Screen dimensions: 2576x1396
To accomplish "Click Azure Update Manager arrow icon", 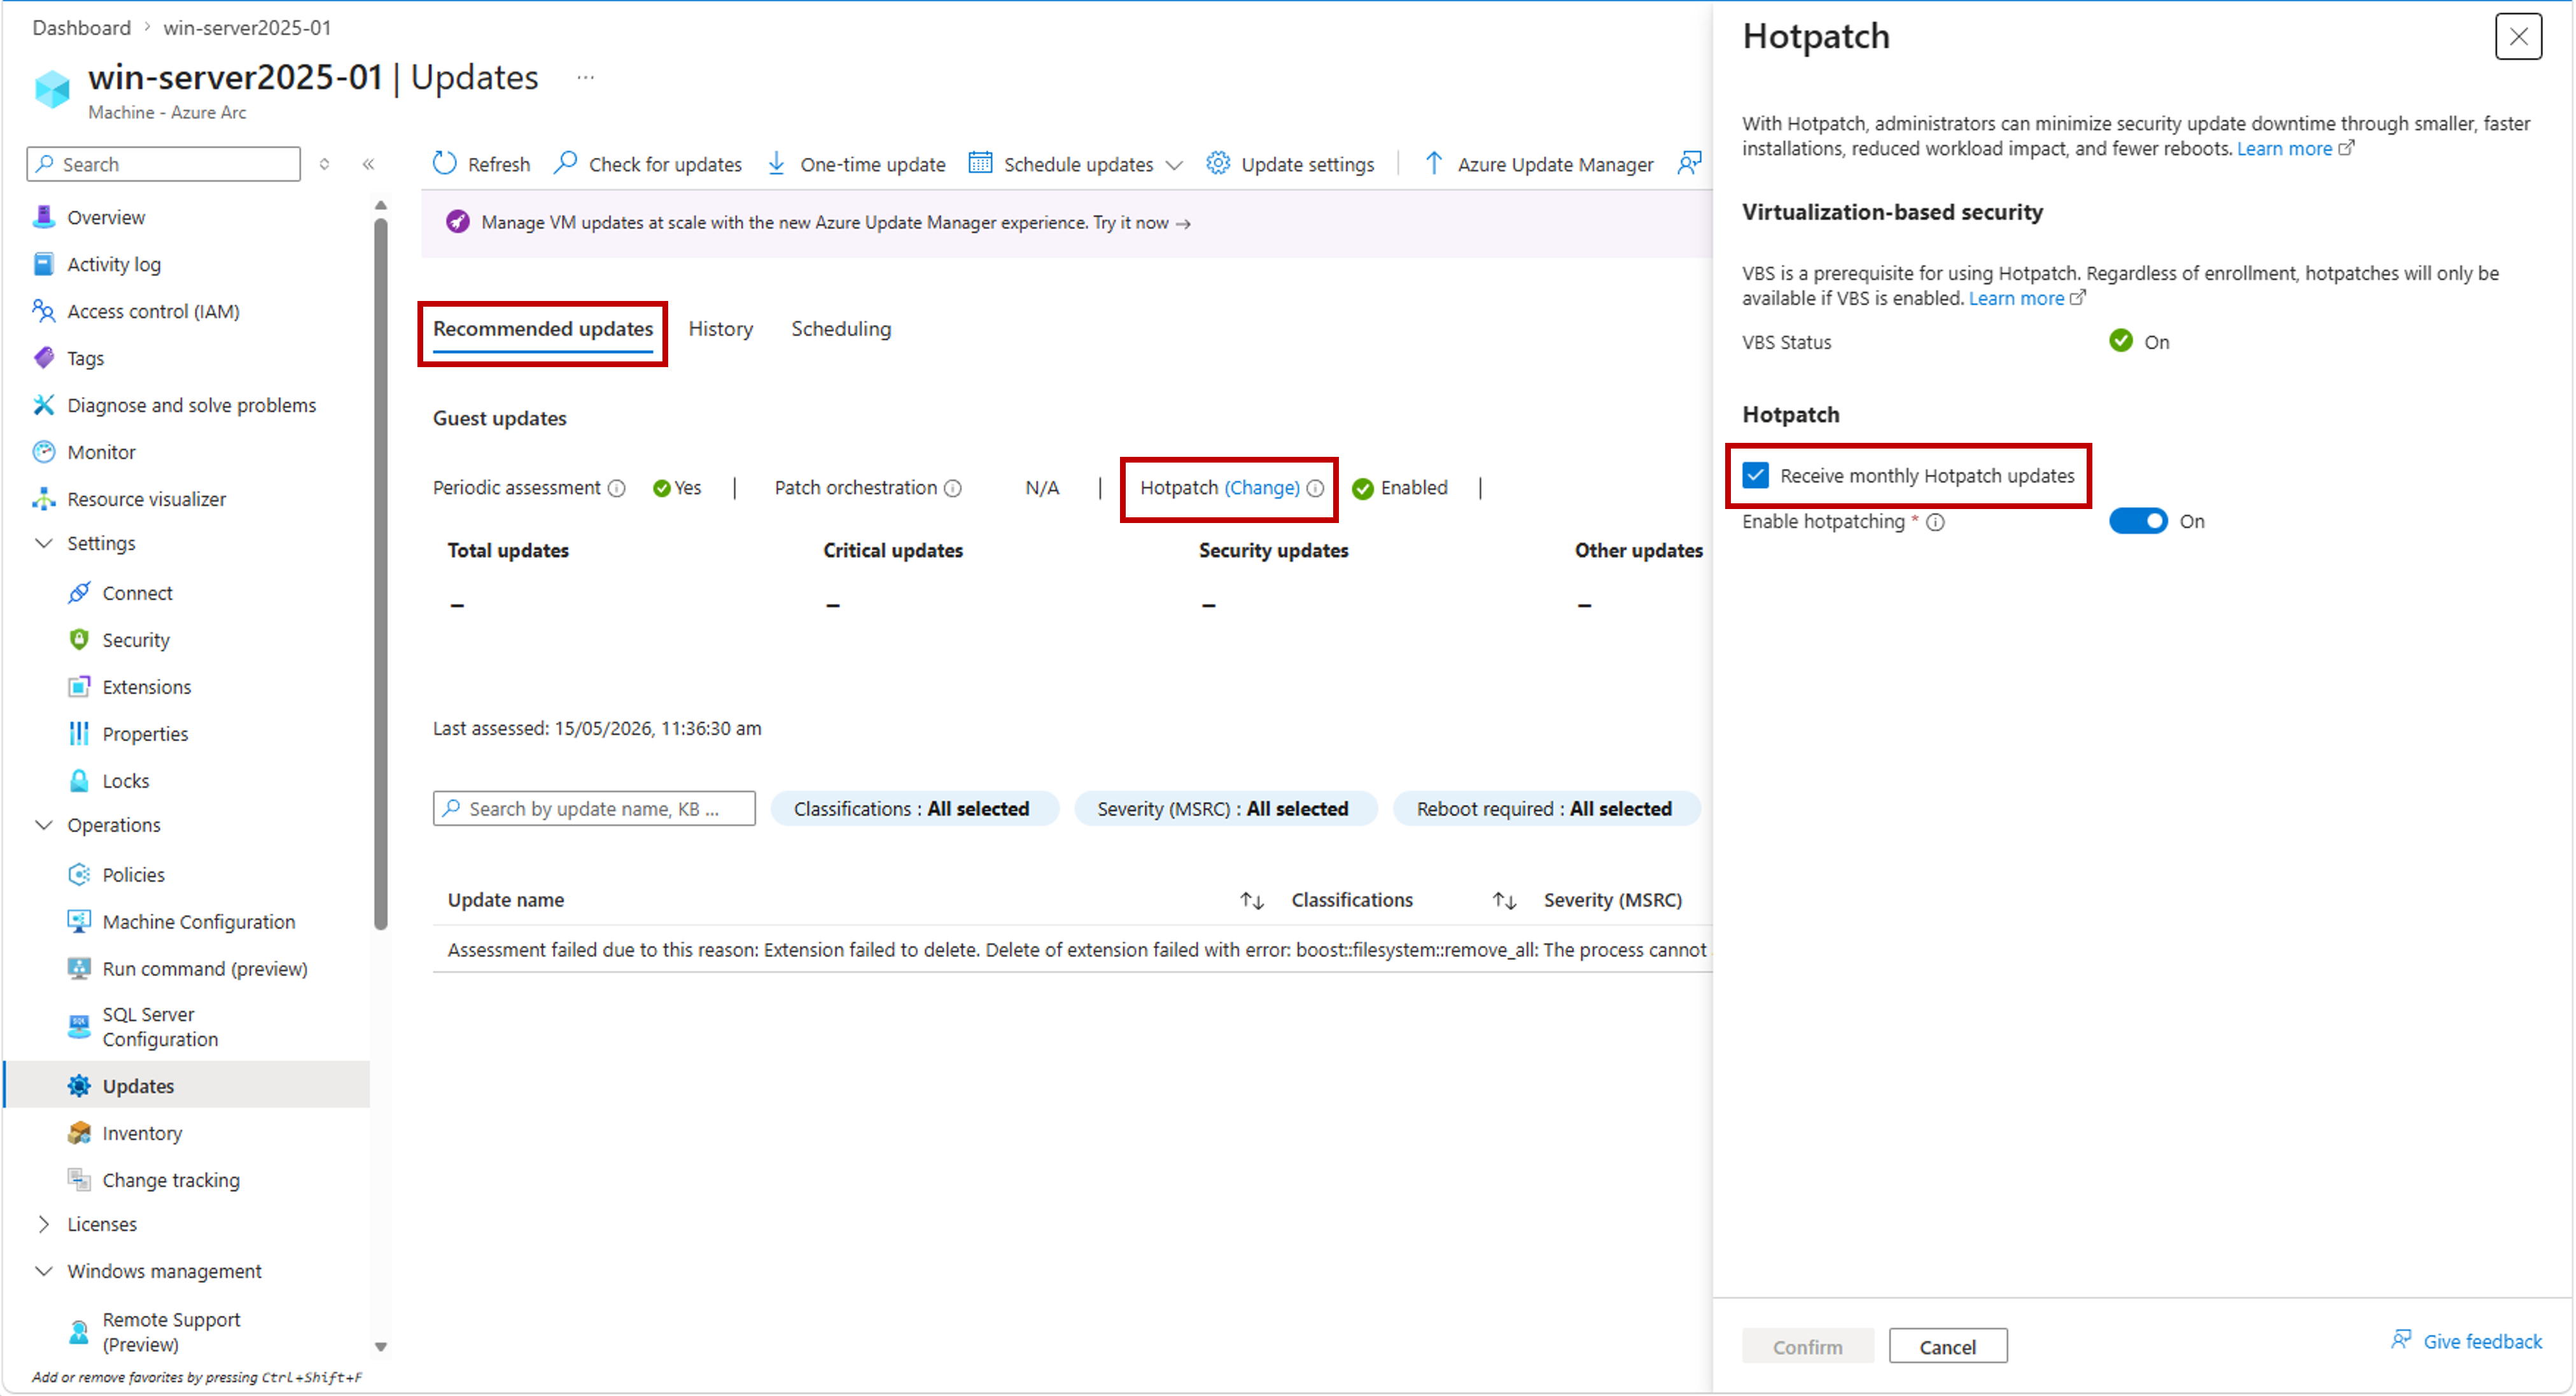I will (x=1434, y=163).
